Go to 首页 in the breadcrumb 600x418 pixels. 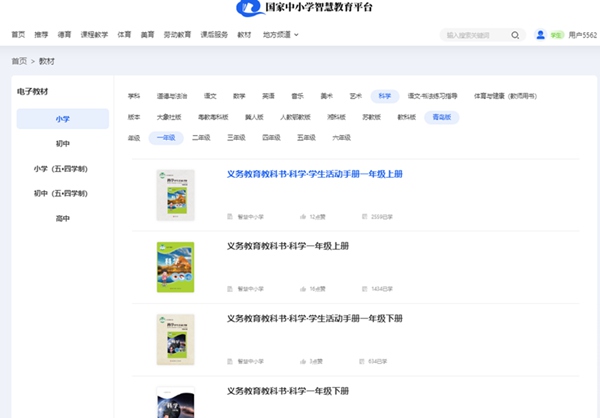pyautogui.click(x=19, y=61)
